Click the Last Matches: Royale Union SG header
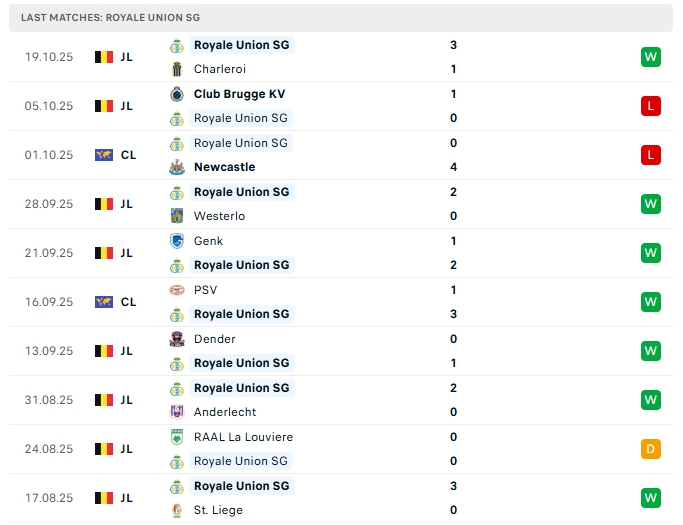Screen dimensions: 683x525 (110, 18)
